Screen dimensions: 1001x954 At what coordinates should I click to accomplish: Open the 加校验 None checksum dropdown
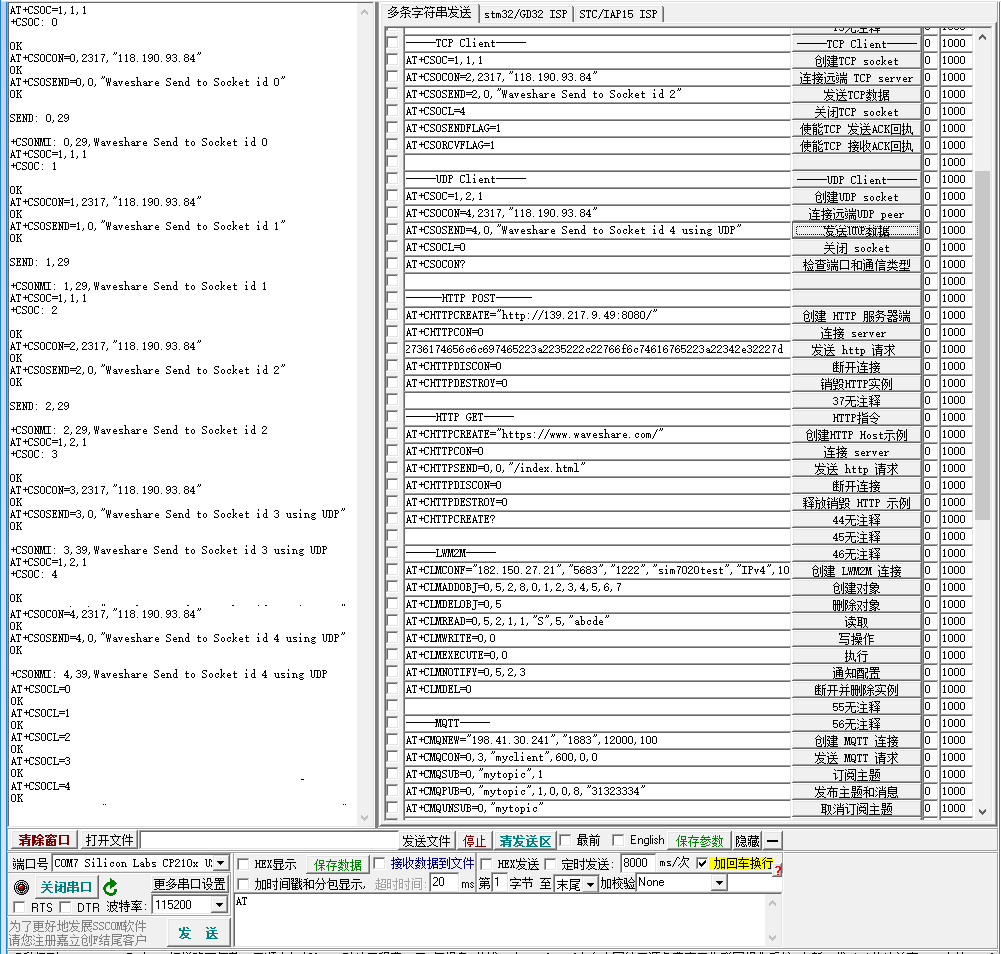click(x=719, y=882)
